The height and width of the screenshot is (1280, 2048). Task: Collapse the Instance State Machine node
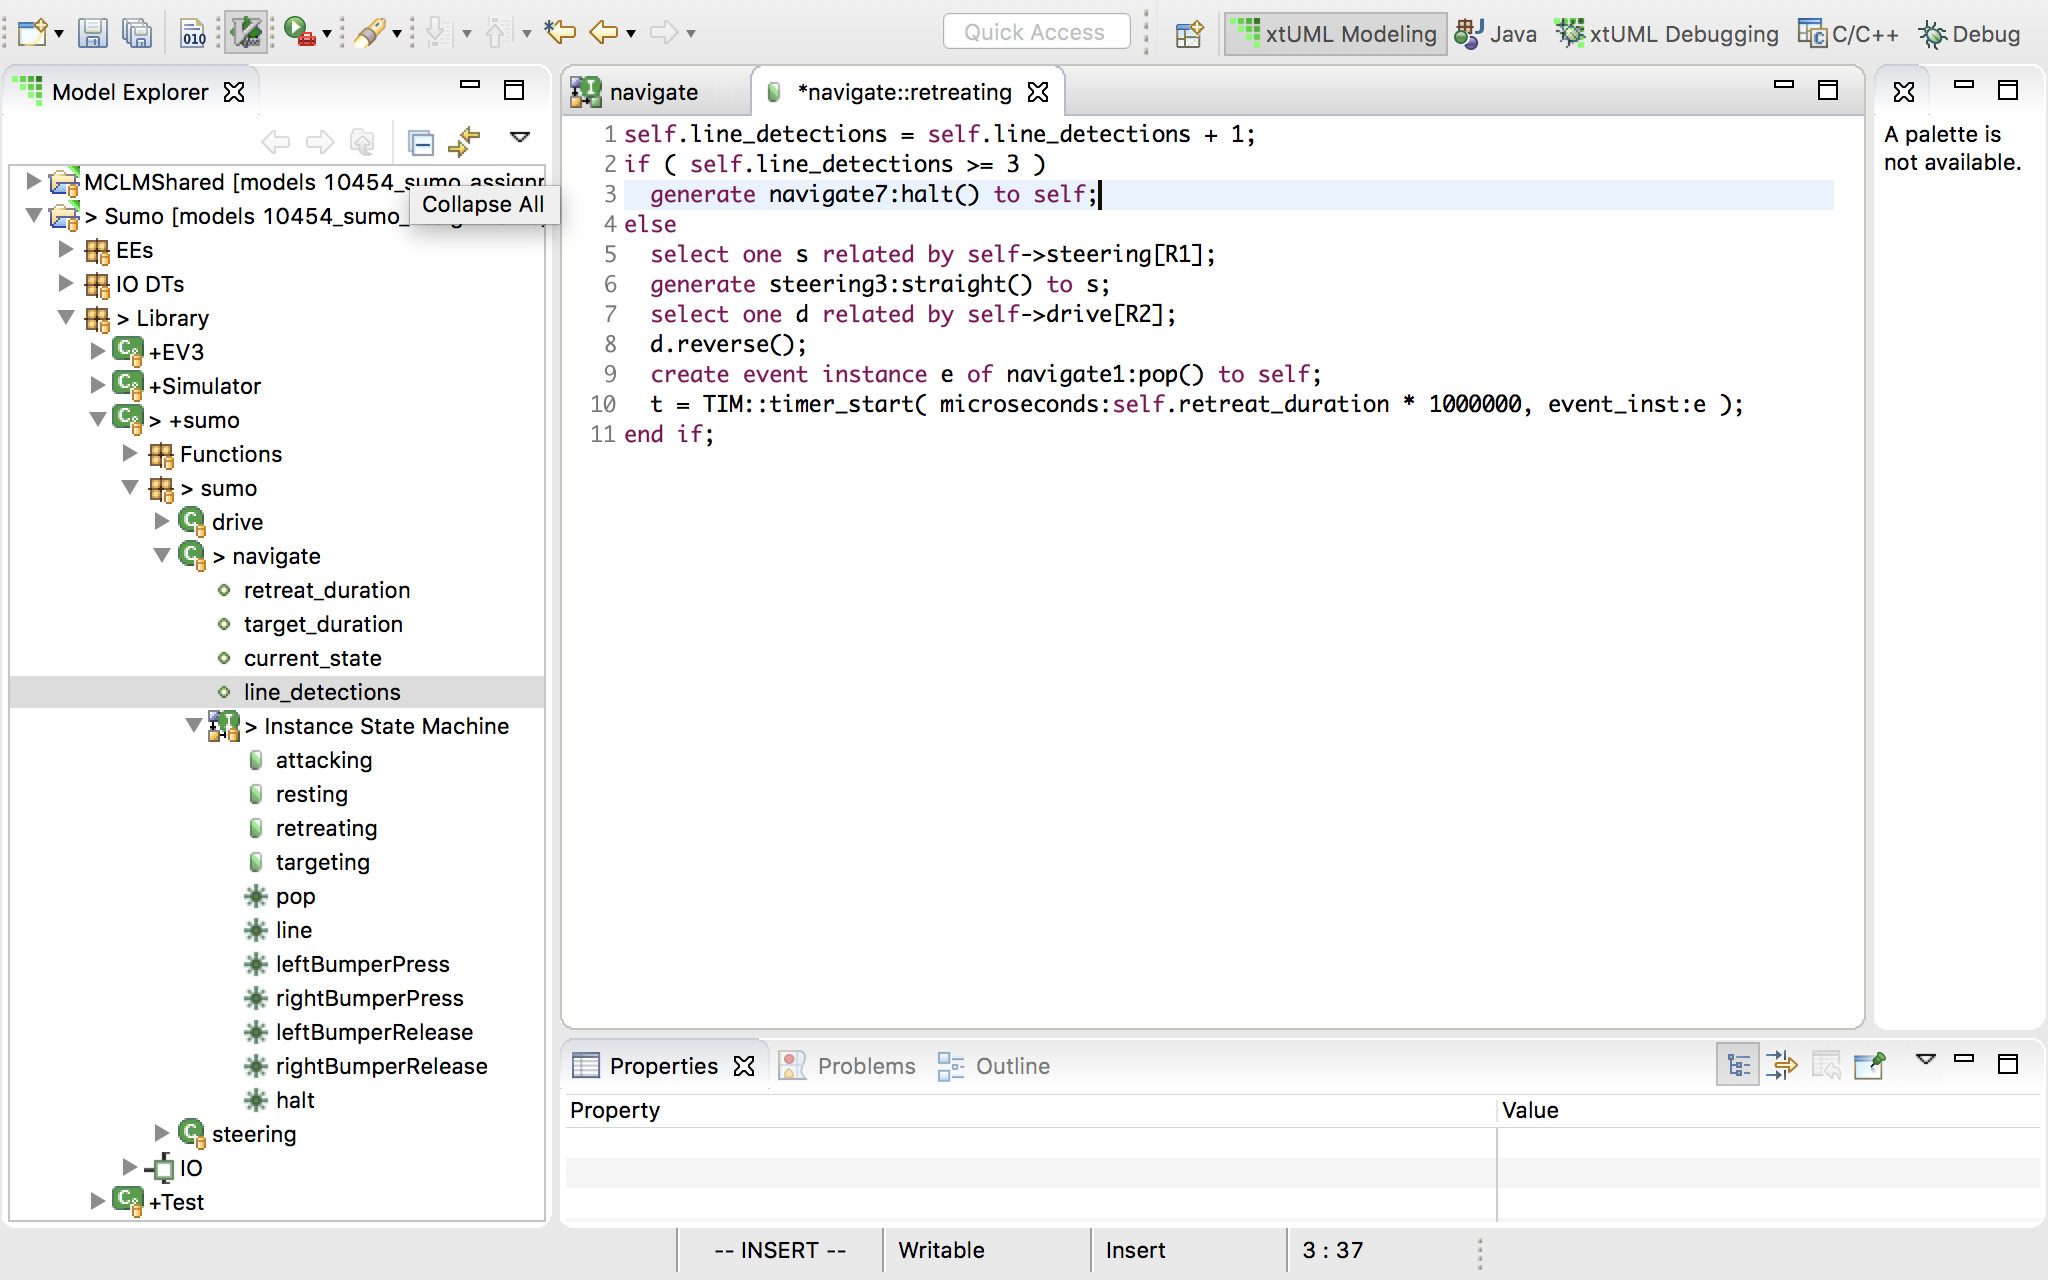point(194,725)
